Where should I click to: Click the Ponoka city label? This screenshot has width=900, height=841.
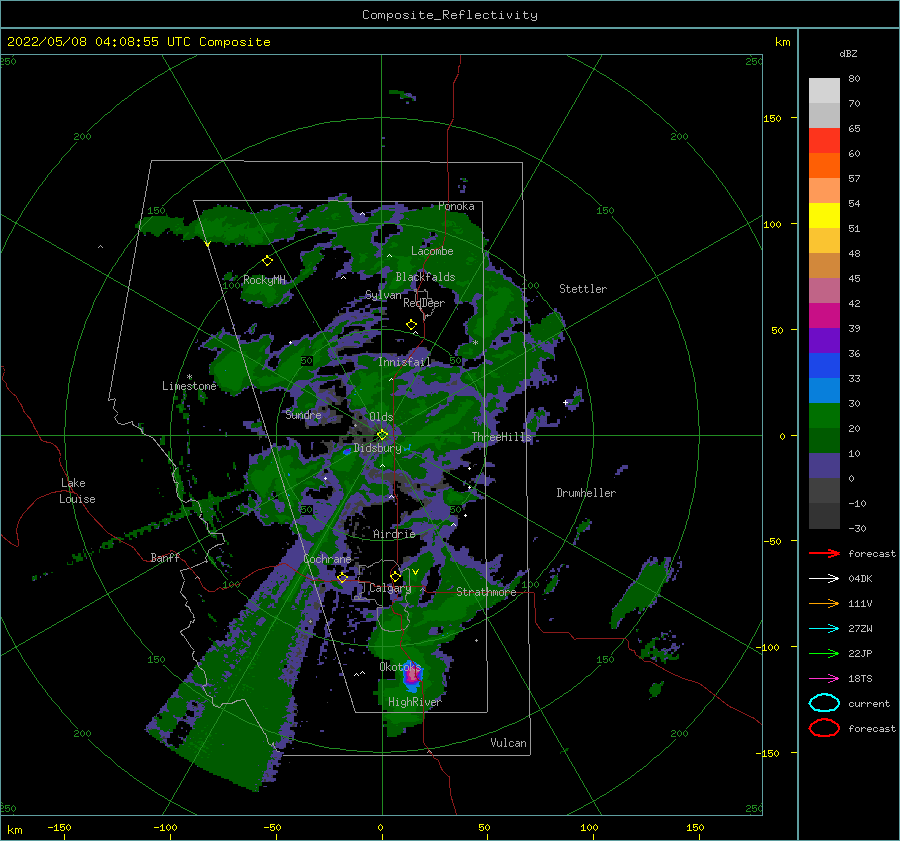[456, 206]
